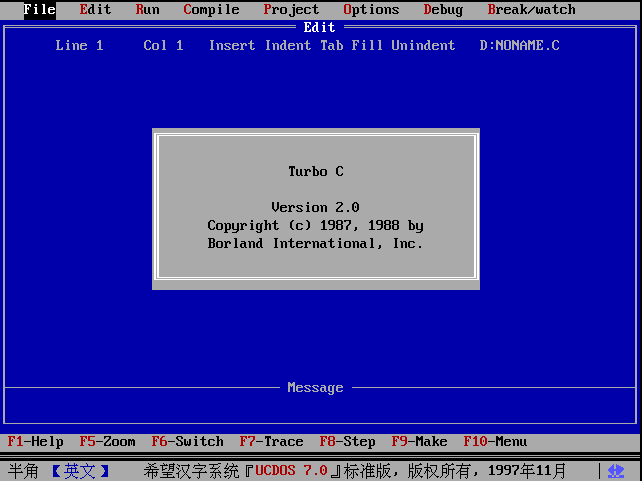Click the Edit window title
Image resolution: width=642 pixels, height=481 pixels.
point(319,27)
